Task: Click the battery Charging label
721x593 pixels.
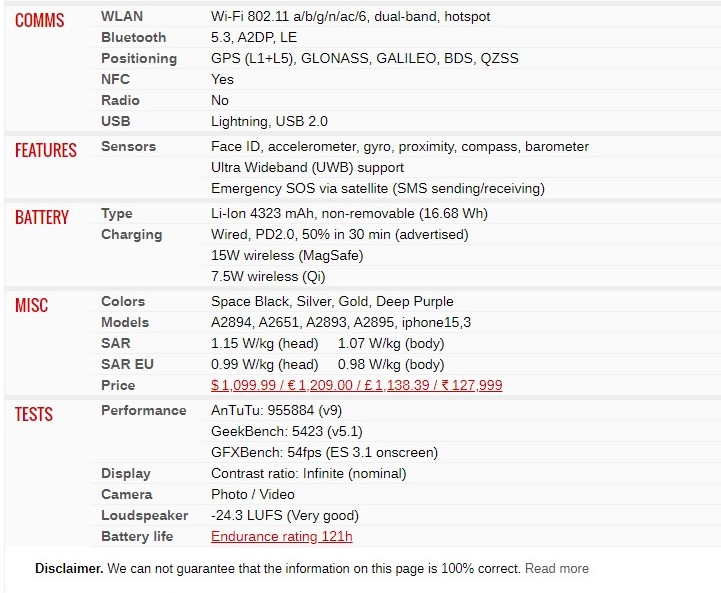Action: click(x=132, y=234)
